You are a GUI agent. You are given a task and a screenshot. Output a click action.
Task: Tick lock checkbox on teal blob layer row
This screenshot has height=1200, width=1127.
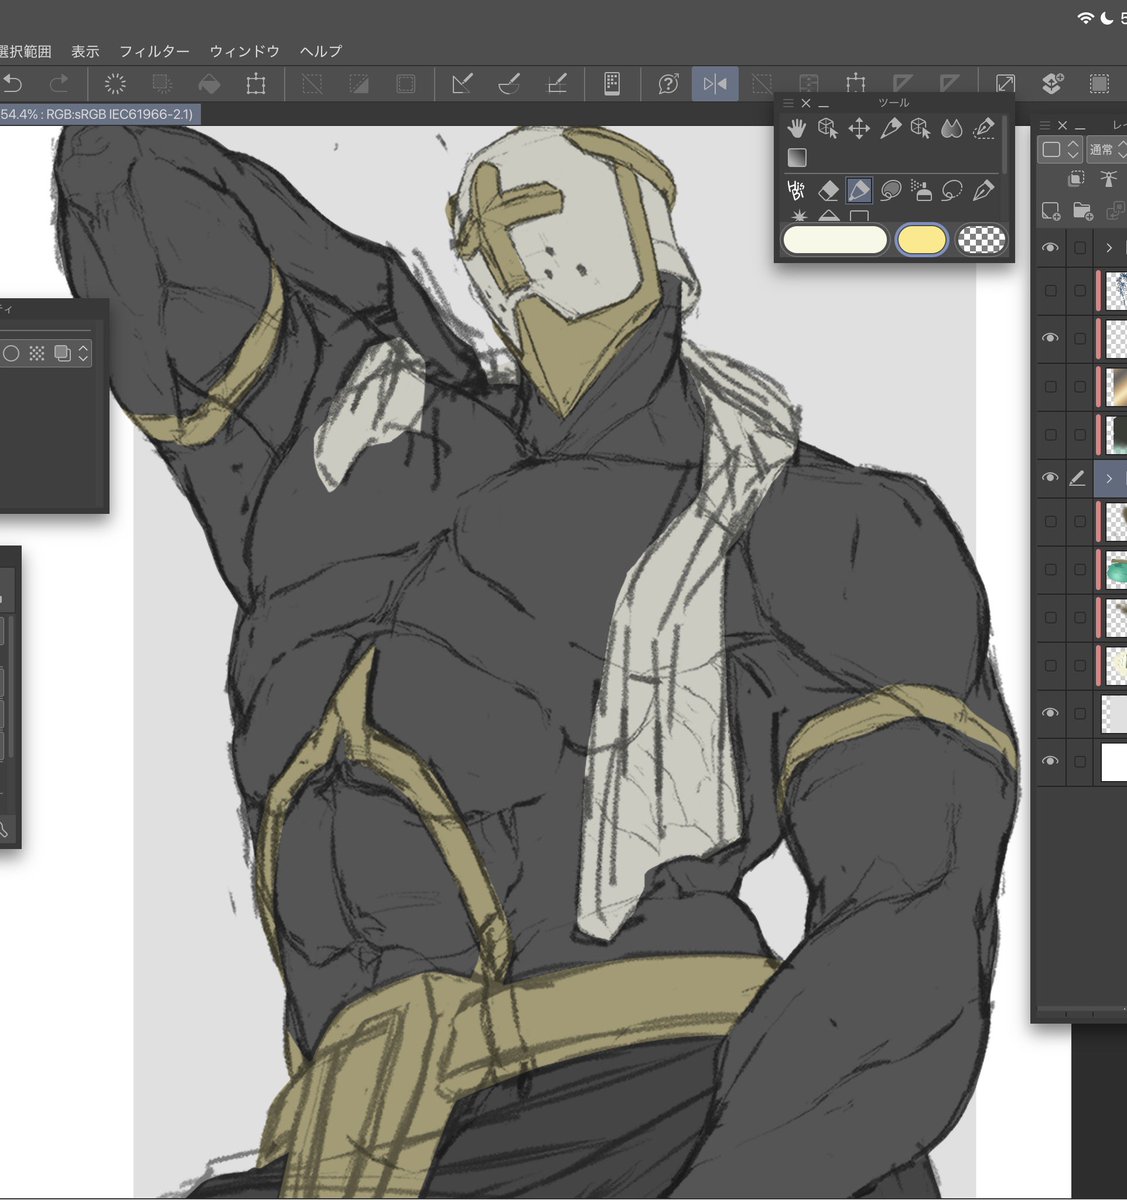(x=1080, y=569)
